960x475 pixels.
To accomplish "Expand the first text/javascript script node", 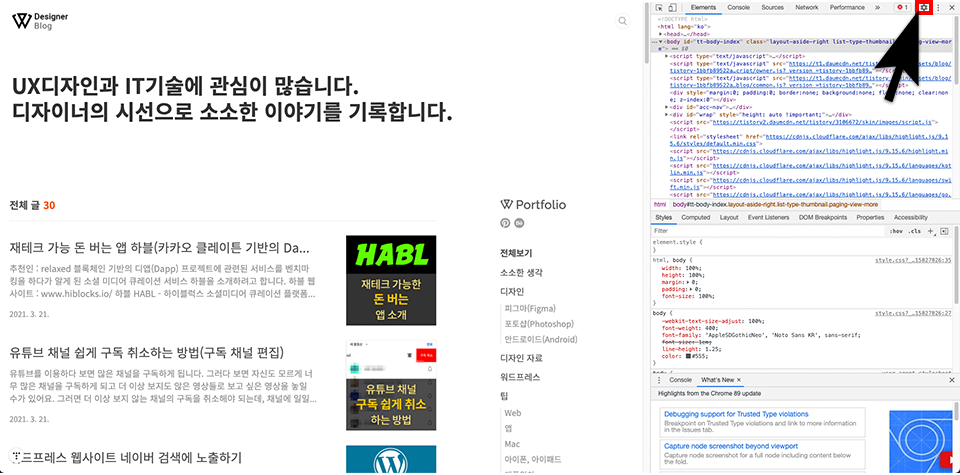I will (x=667, y=56).
